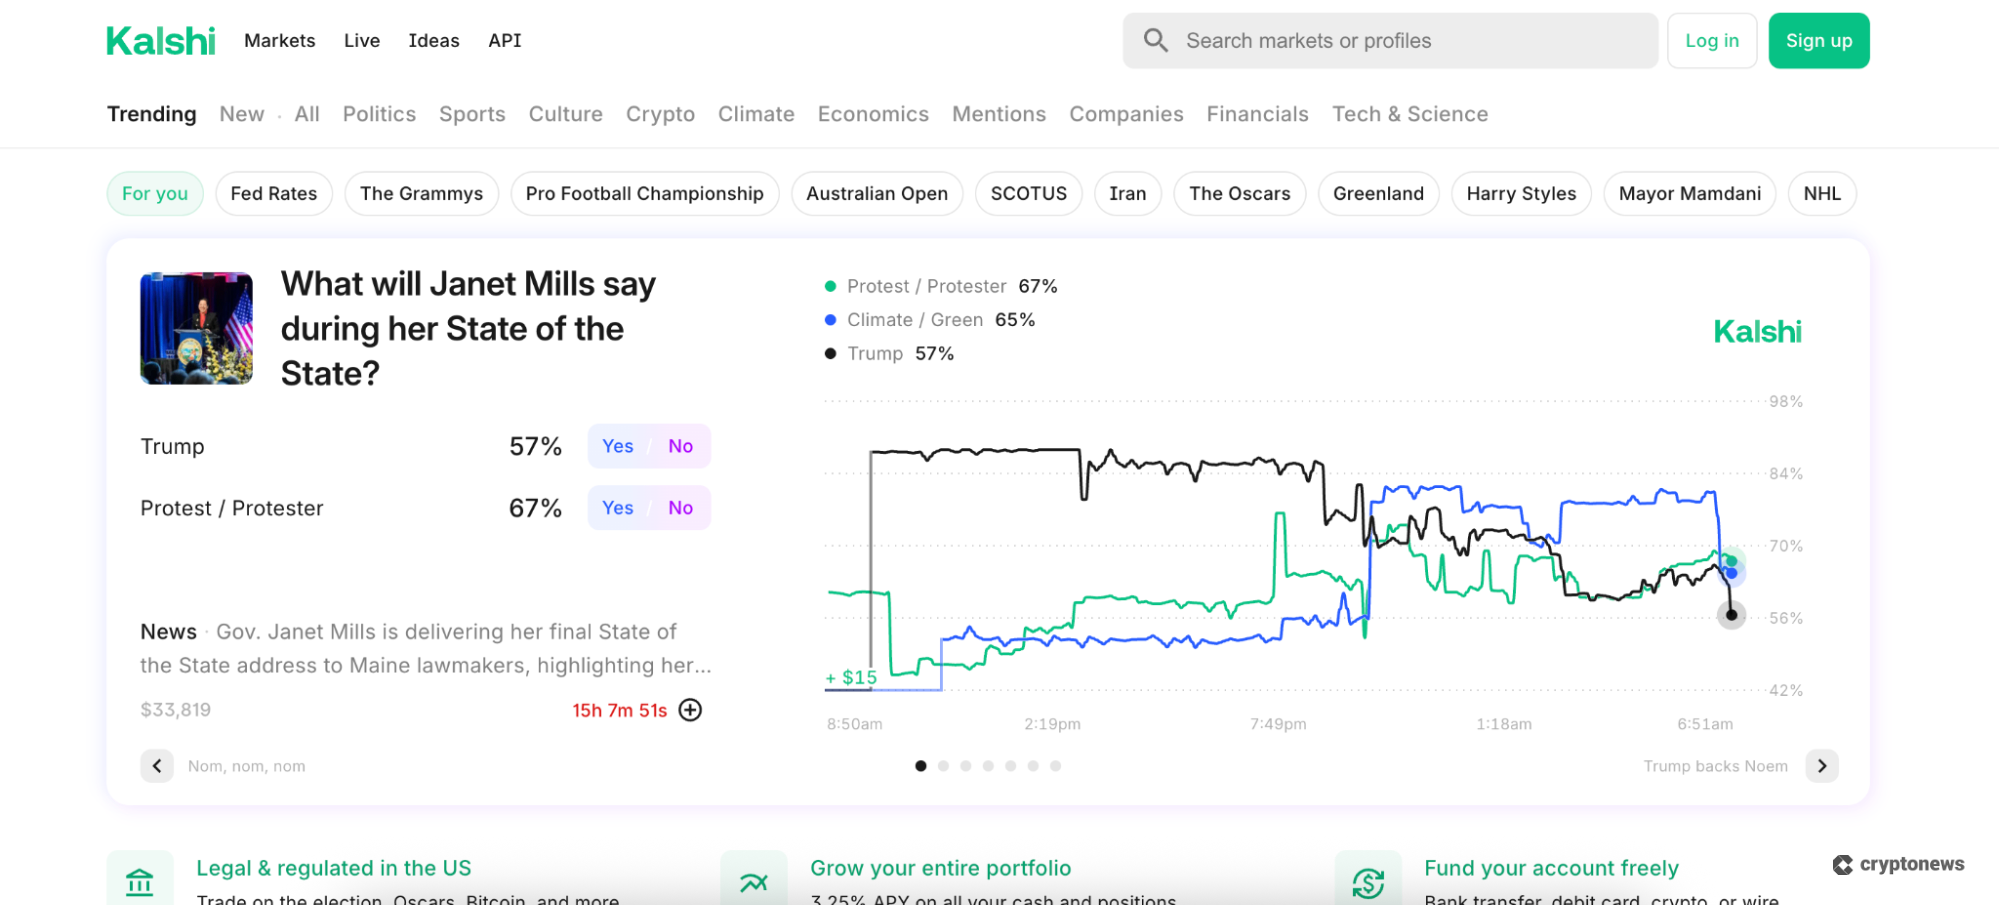Viewport: 1999px width, 905px height.
Task: Click the search magnifier icon
Action: [x=1155, y=41]
